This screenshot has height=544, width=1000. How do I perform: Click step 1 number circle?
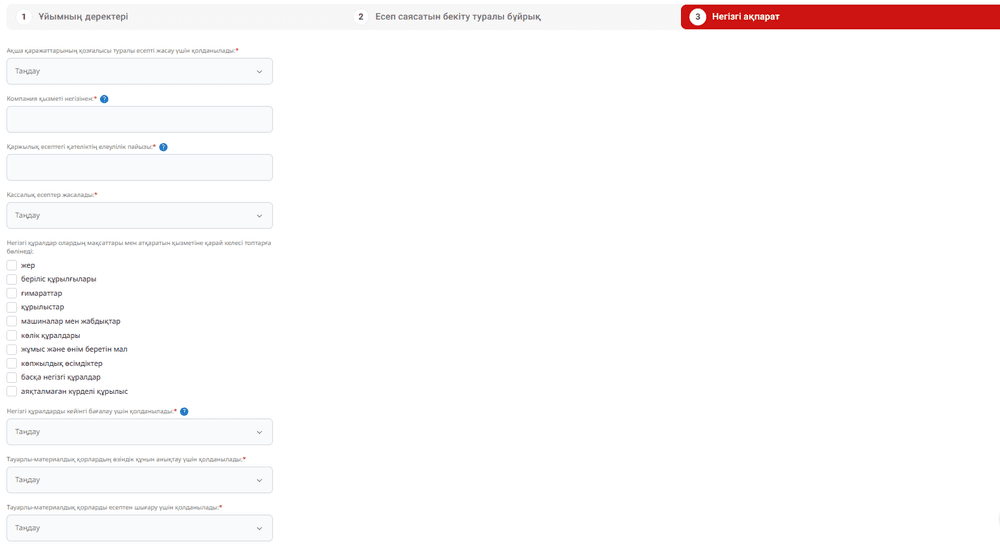(24, 17)
